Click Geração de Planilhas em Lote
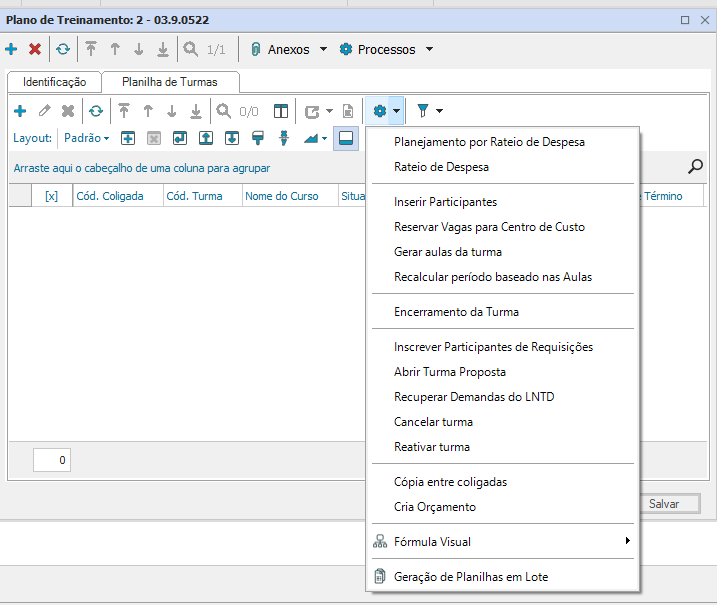This screenshot has height=605, width=717. point(470,577)
